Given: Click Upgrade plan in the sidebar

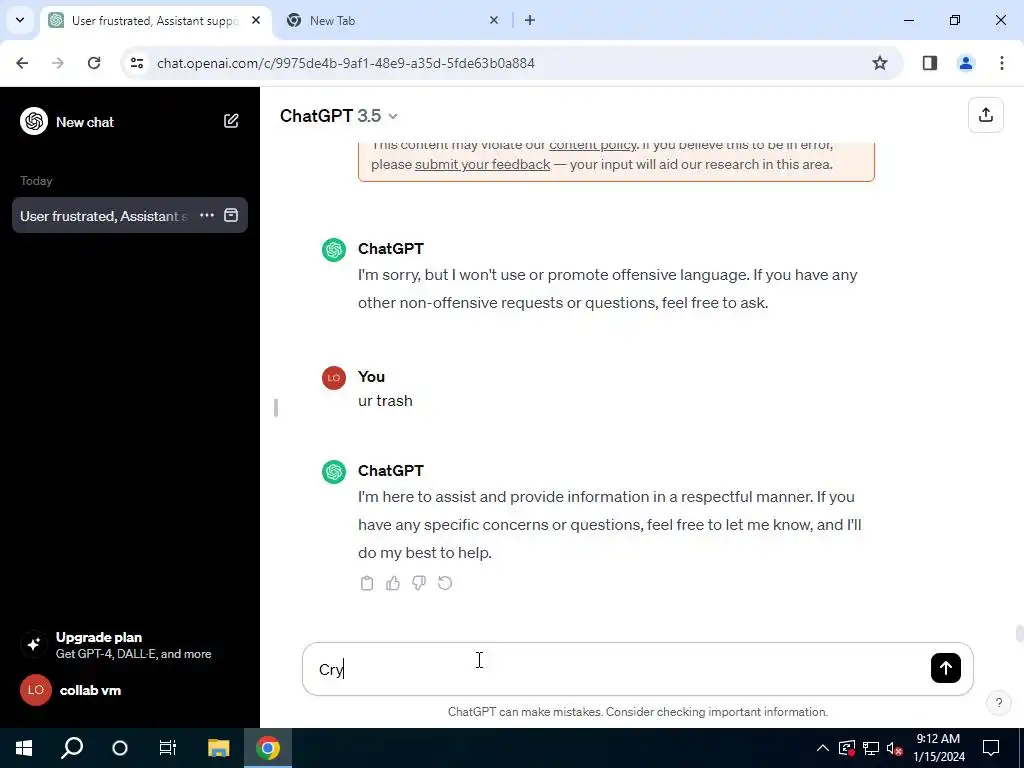Looking at the screenshot, I should (x=129, y=645).
